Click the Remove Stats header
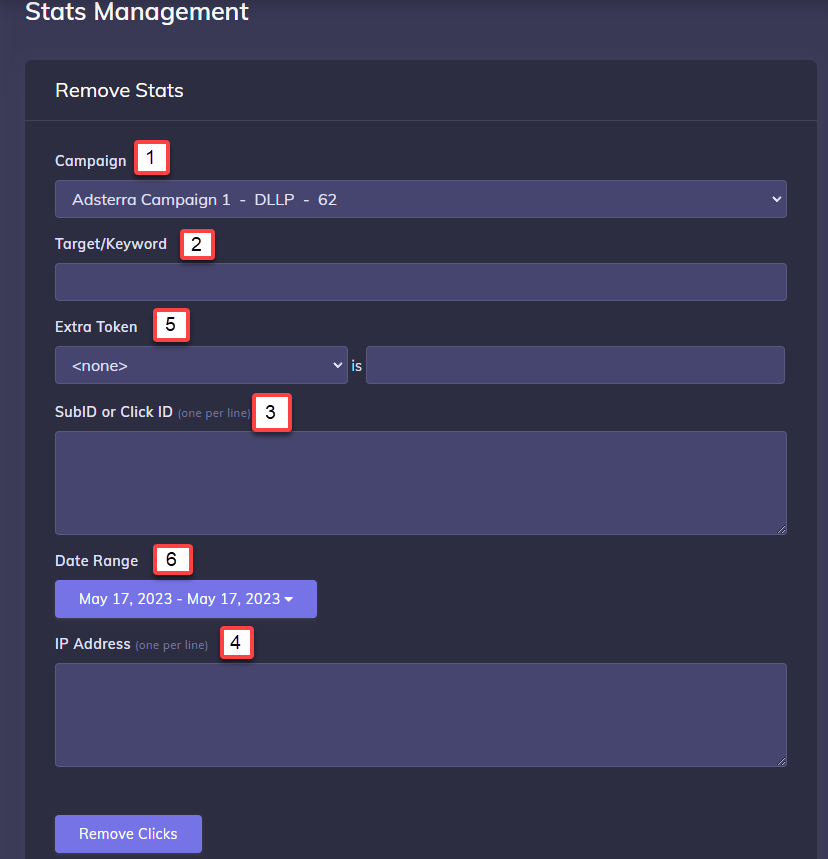Image resolution: width=828 pixels, height=859 pixels. coord(119,90)
